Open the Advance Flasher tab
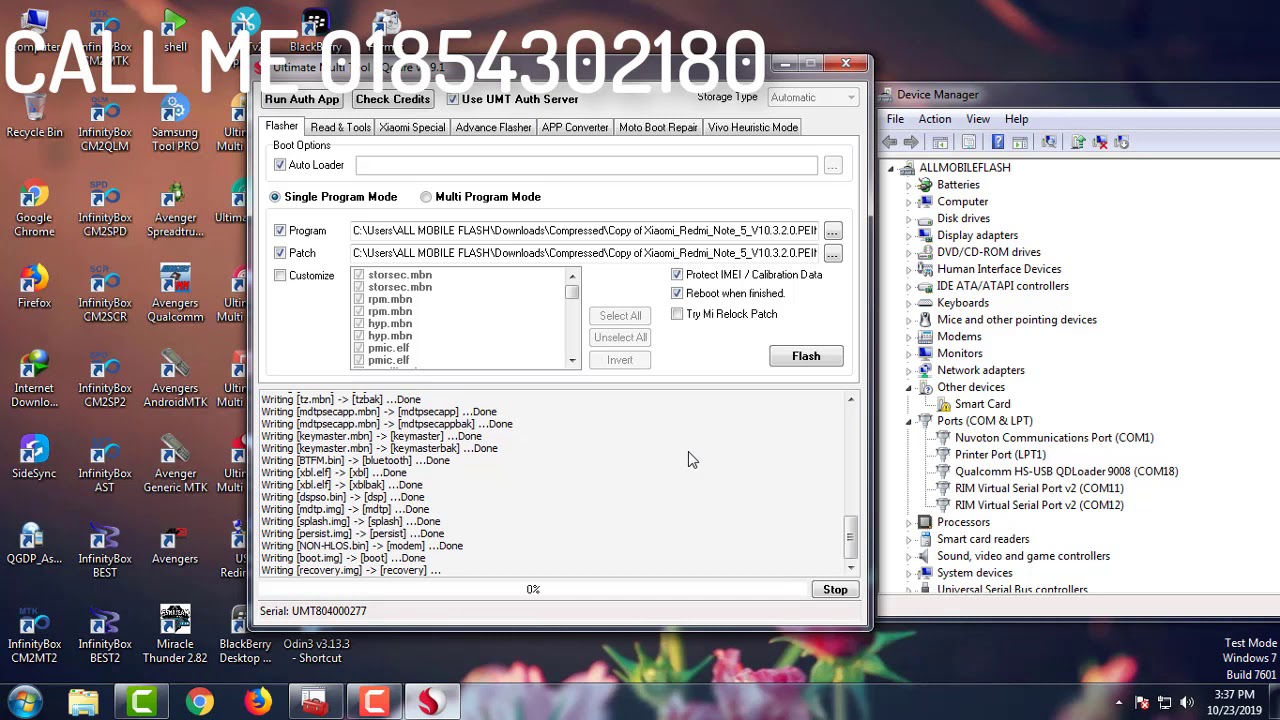Image resolution: width=1280 pixels, height=720 pixels. (494, 128)
